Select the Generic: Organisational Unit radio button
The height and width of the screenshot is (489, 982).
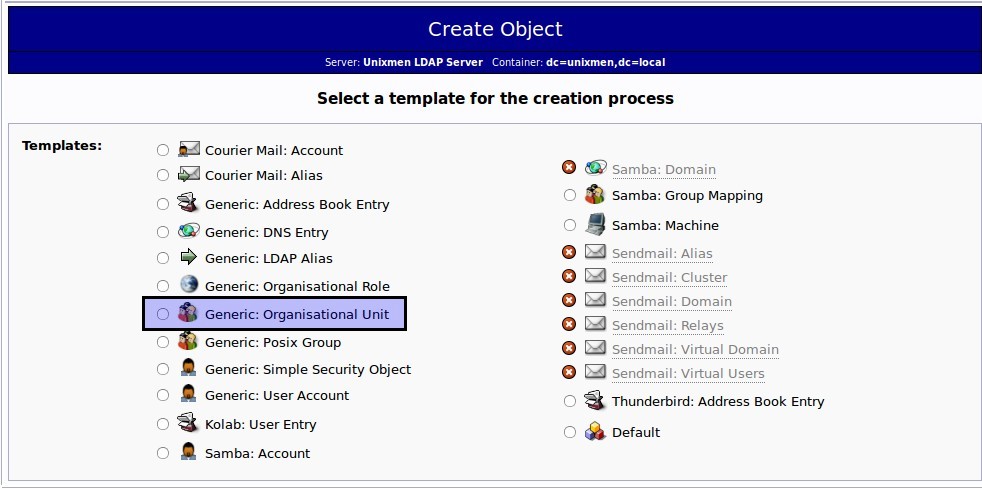click(x=163, y=314)
